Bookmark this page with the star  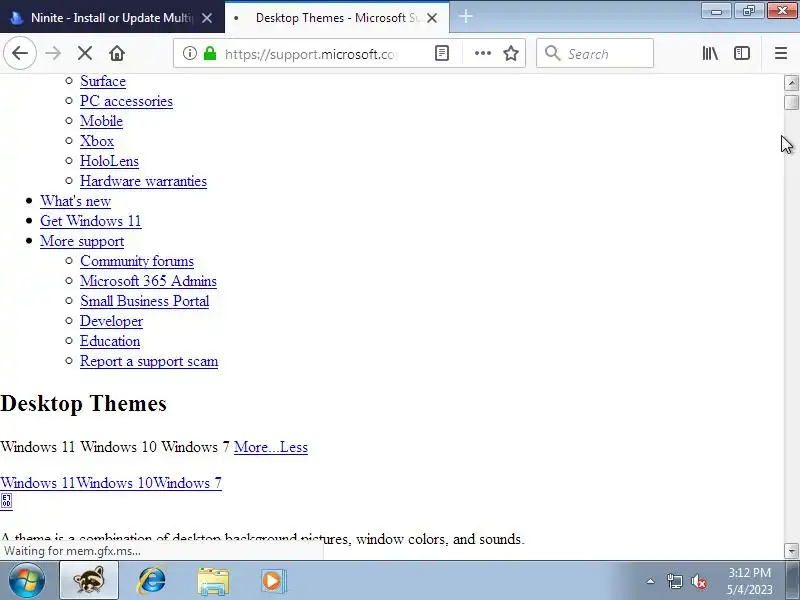(x=511, y=53)
